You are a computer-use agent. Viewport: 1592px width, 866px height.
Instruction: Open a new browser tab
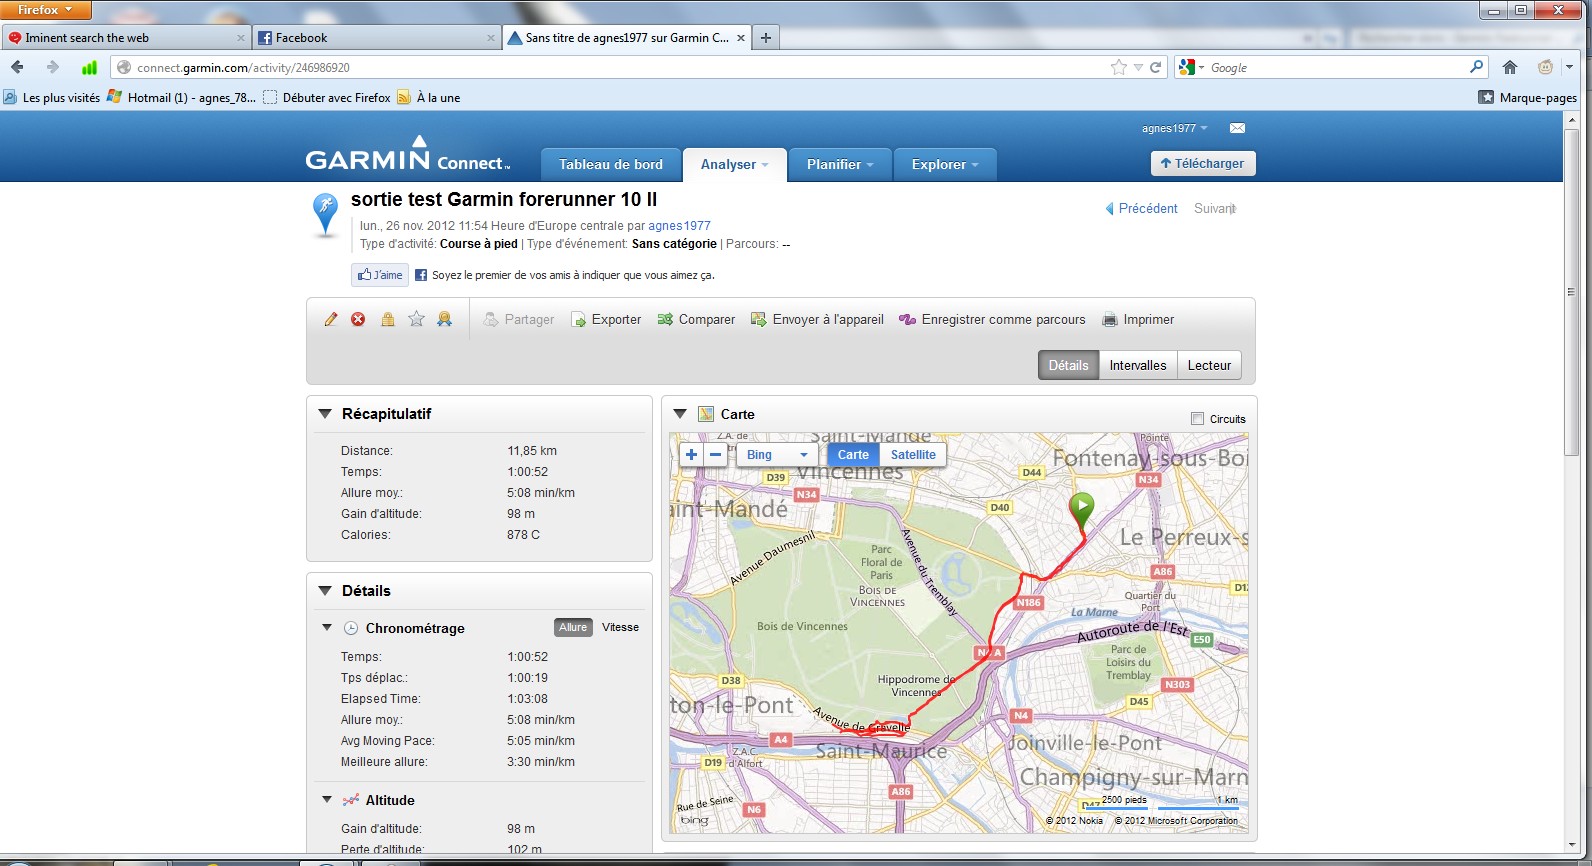pyautogui.click(x=766, y=38)
